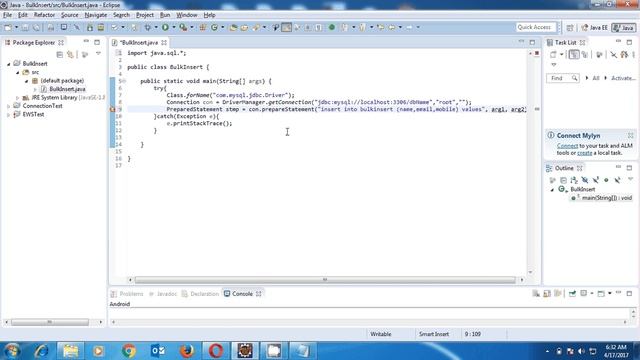Expand the EWSTest project
The image size is (640, 360).
click(x=9, y=115)
